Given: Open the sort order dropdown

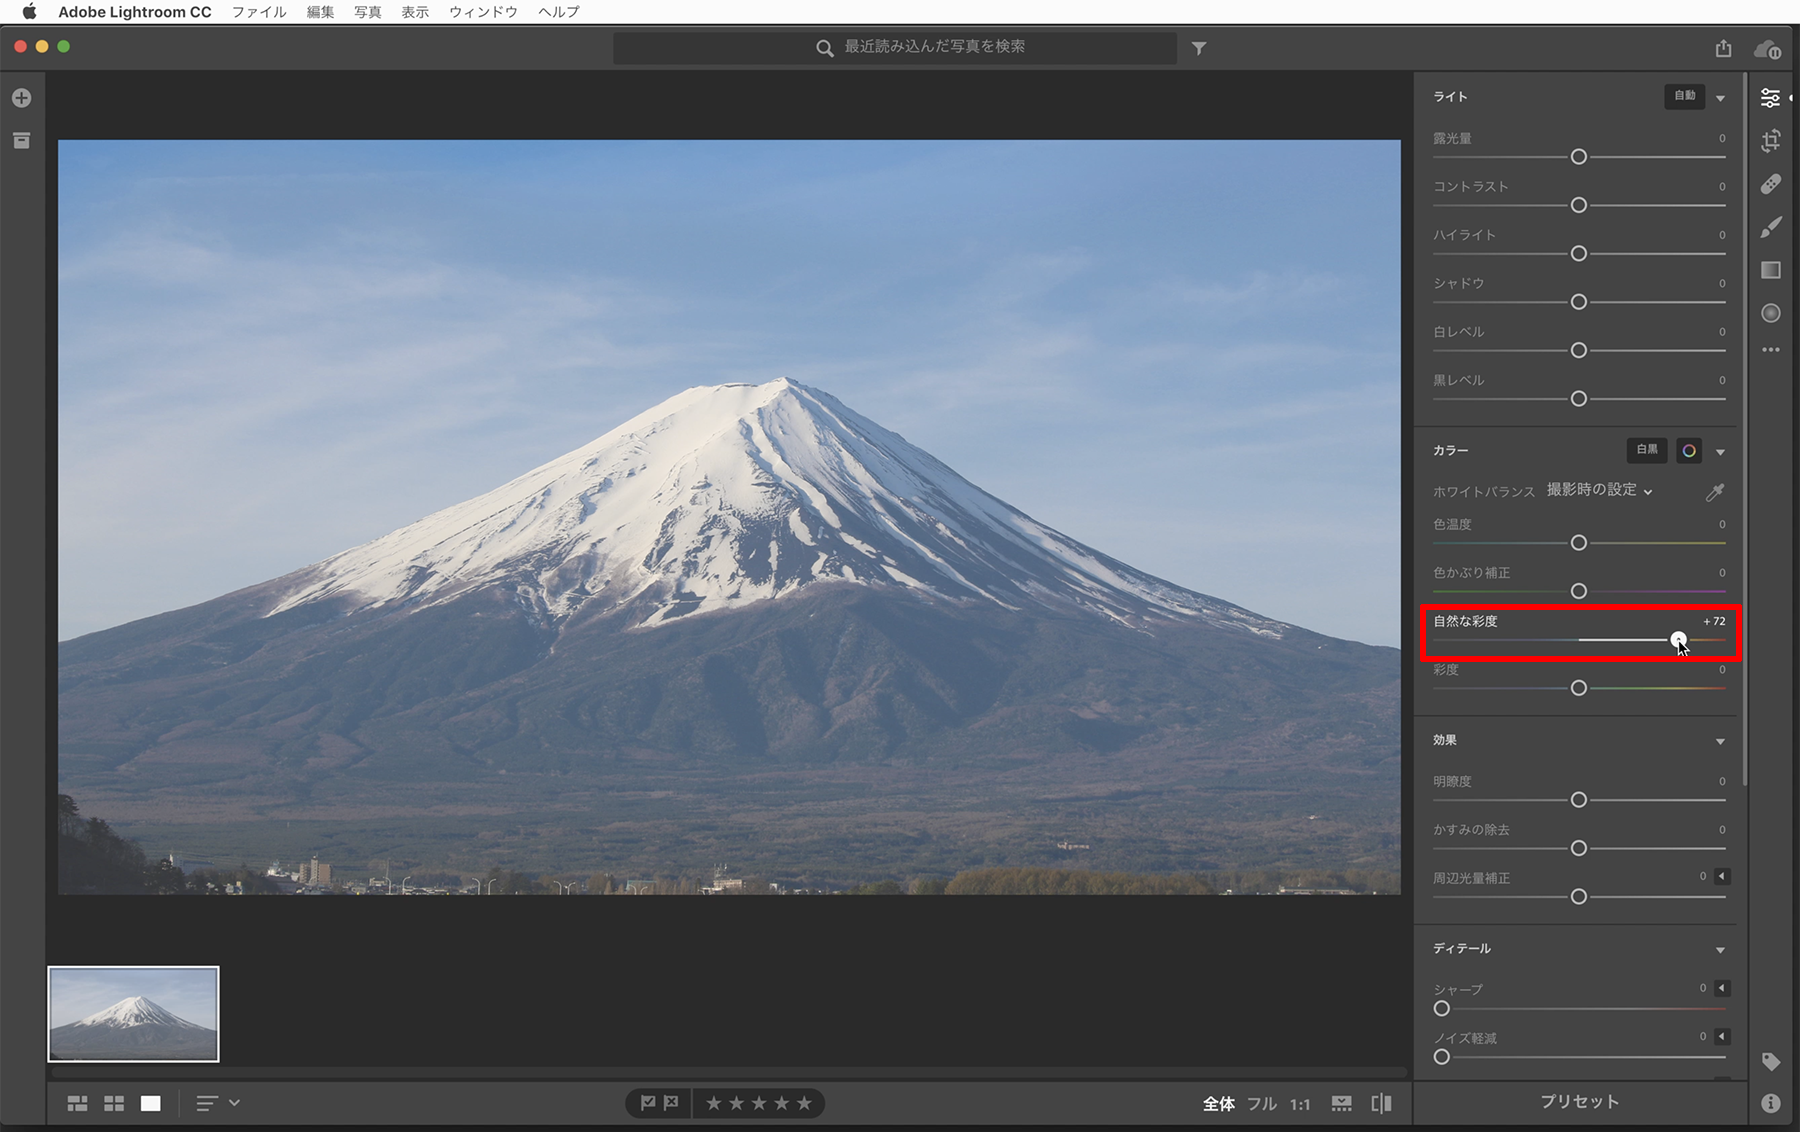Looking at the screenshot, I should pyautogui.click(x=218, y=1103).
